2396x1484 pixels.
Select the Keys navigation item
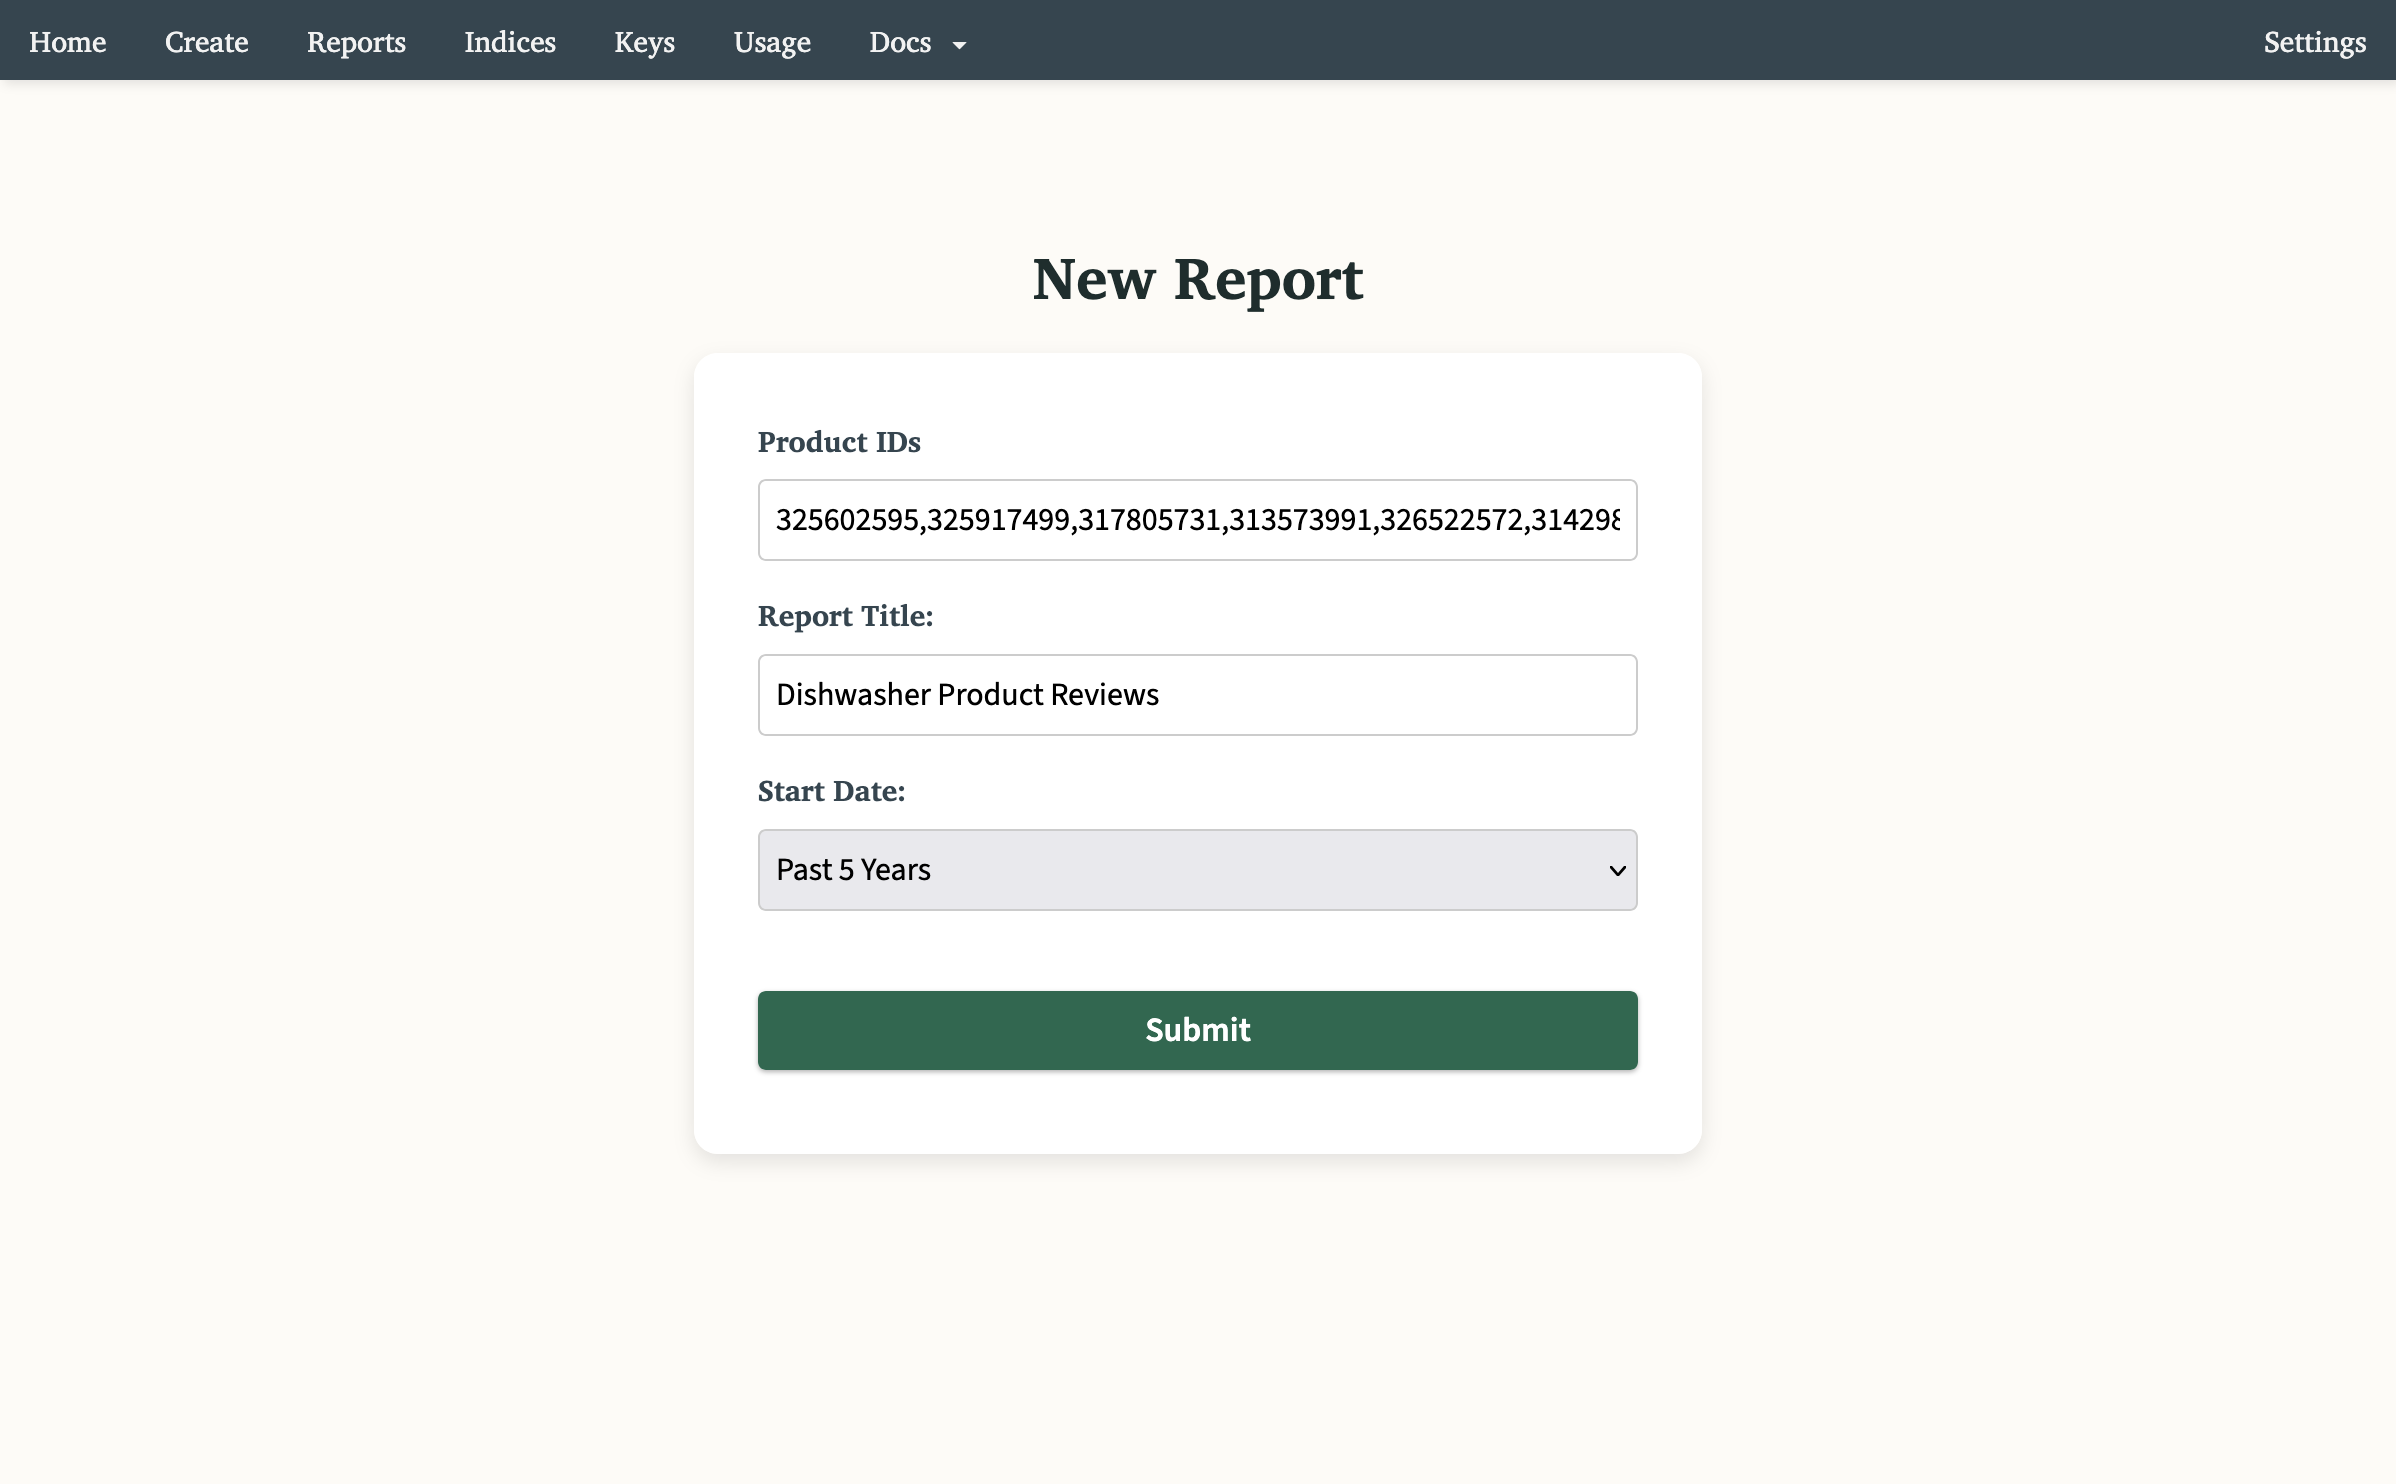(x=644, y=42)
